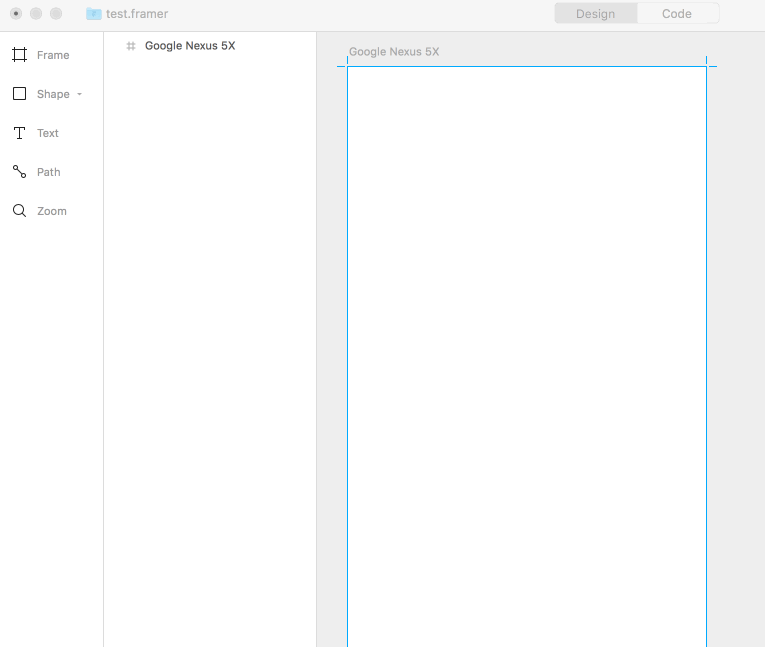
Task: Click the test.framer document title
Action: pos(137,14)
